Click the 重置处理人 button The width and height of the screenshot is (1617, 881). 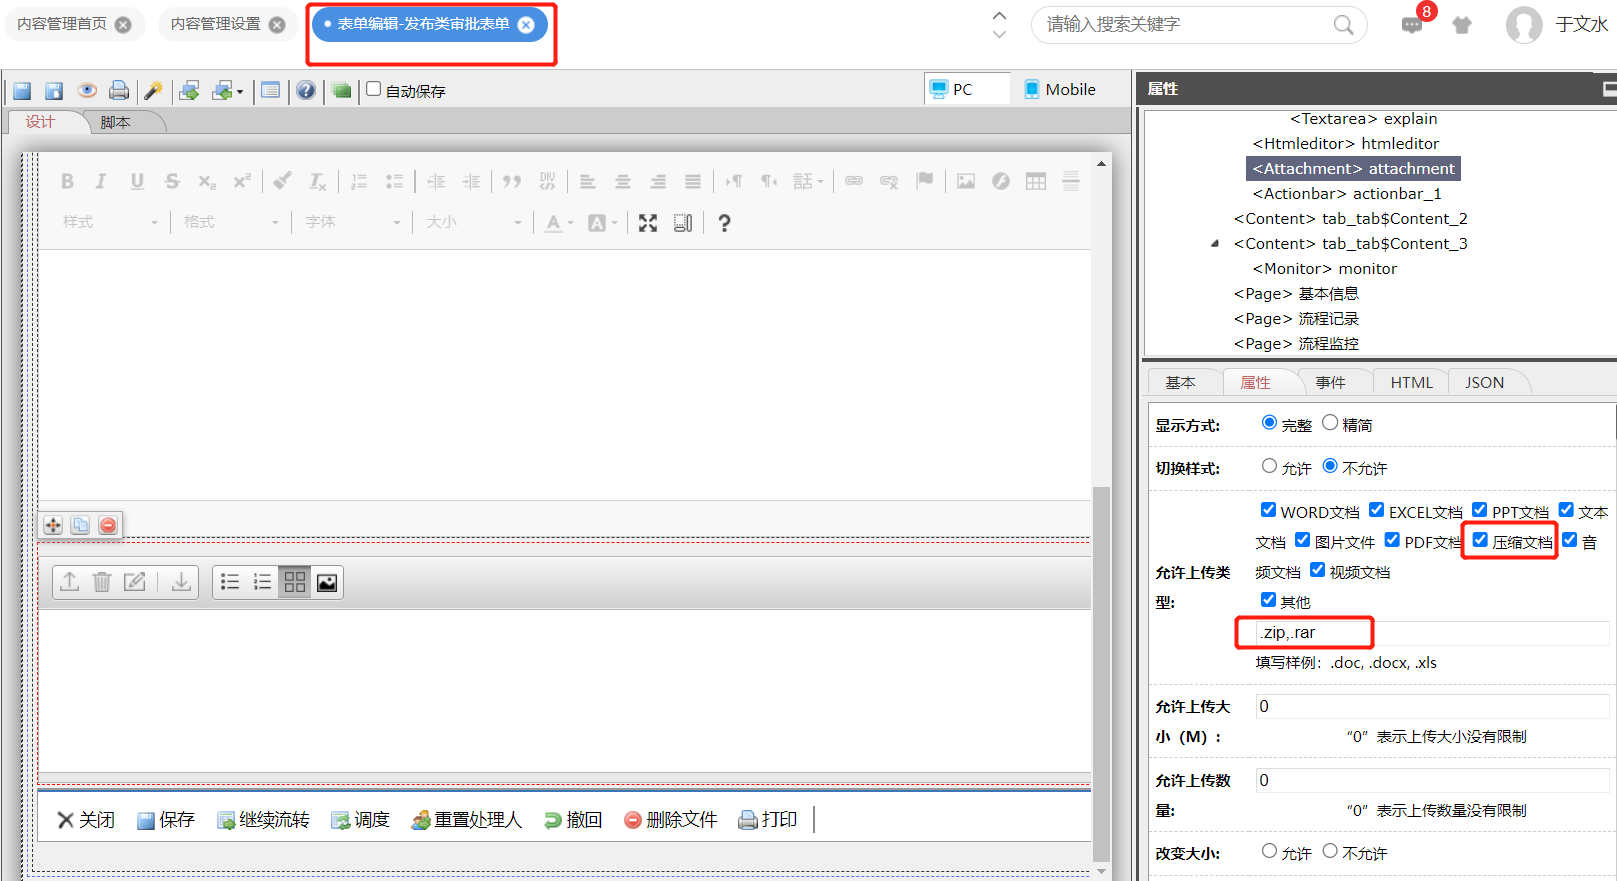point(467,820)
